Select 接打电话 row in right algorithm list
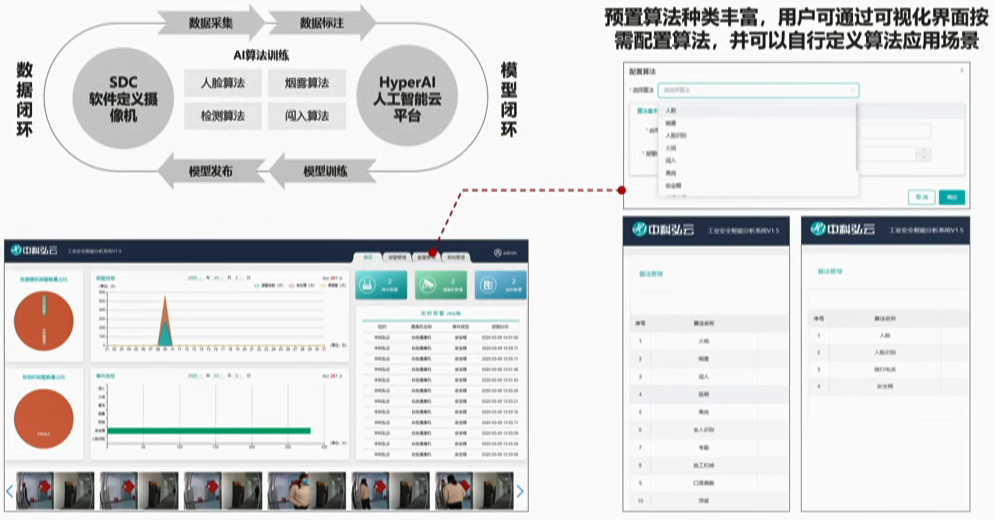 888,369
